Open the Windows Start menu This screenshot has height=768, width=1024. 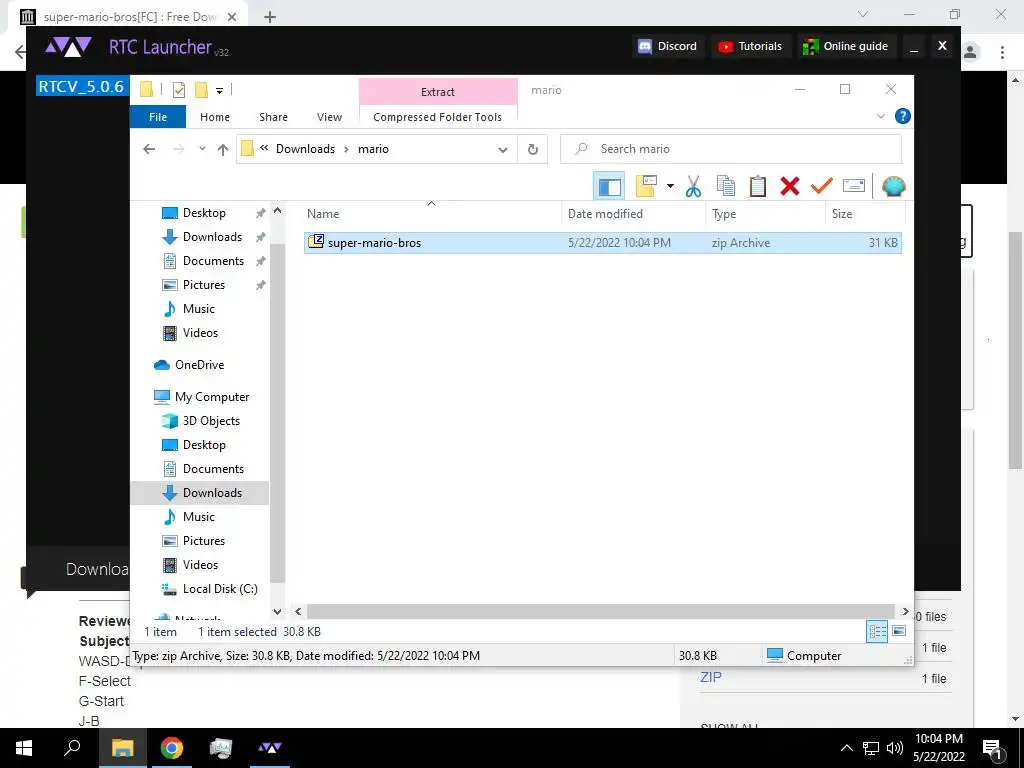pyautogui.click(x=24, y=748)
